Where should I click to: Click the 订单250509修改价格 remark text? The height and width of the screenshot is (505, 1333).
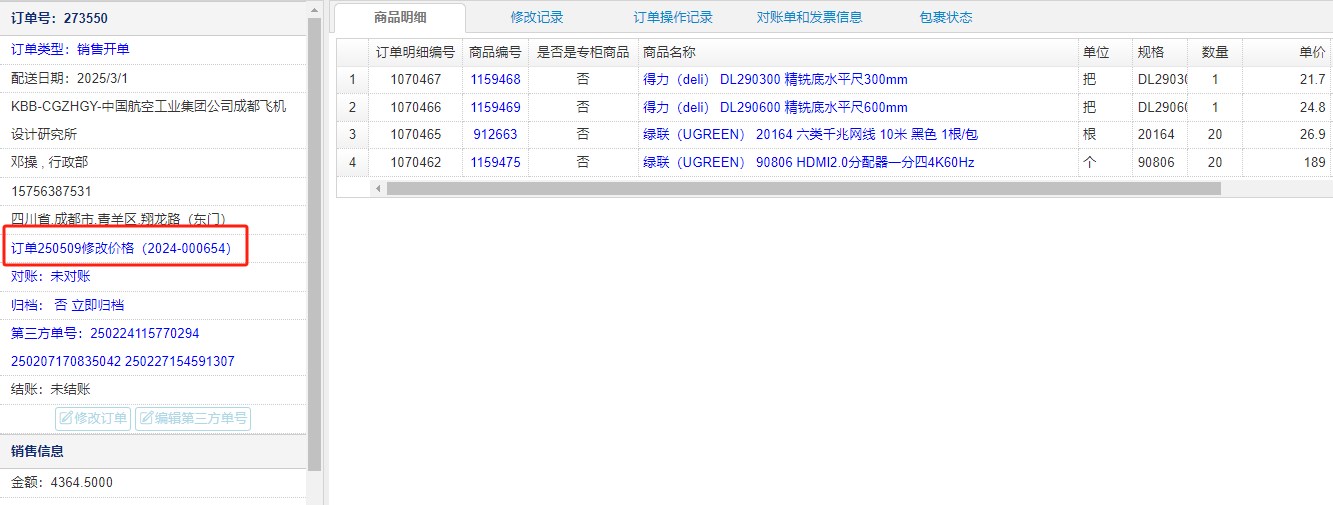coord(121,248)
